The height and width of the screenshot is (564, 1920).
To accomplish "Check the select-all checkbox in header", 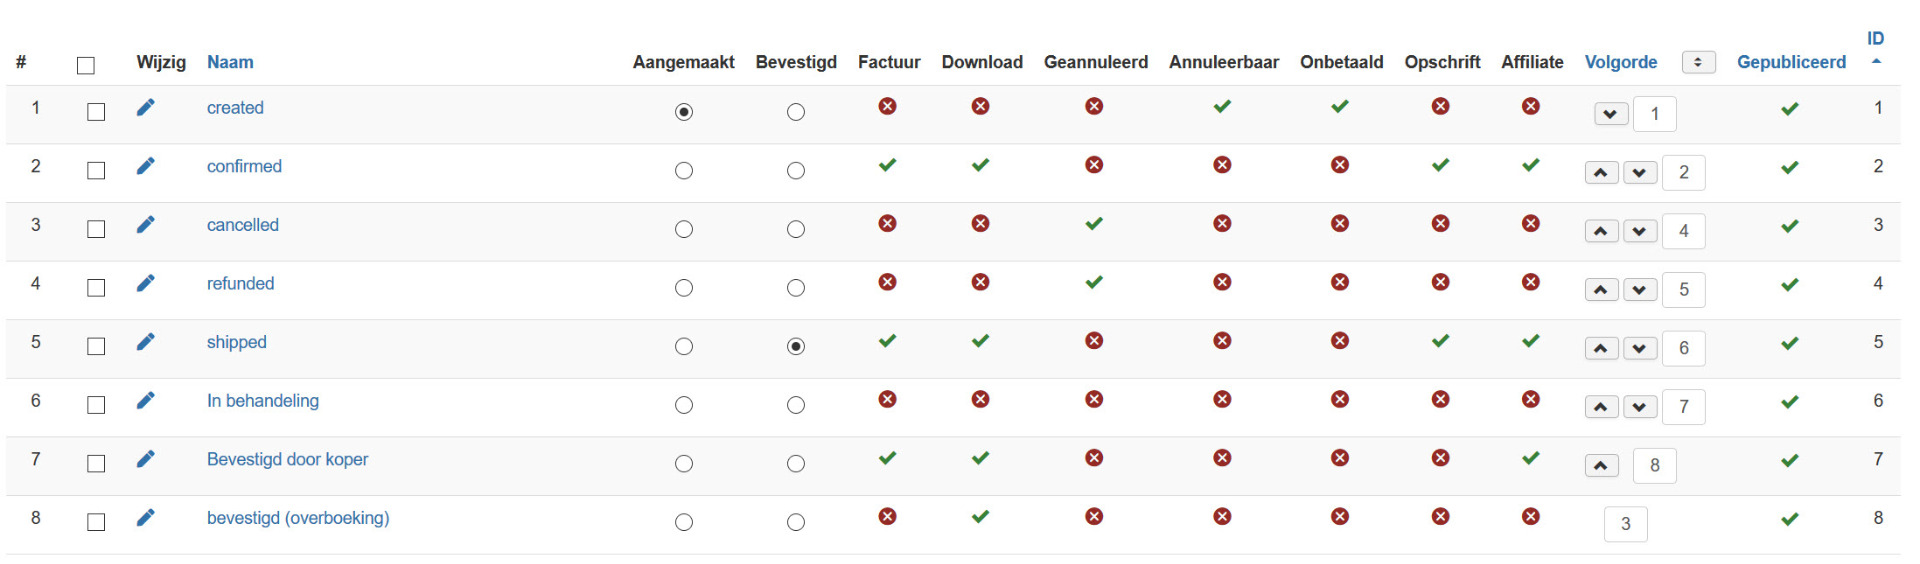I will (x=86, y=65).
